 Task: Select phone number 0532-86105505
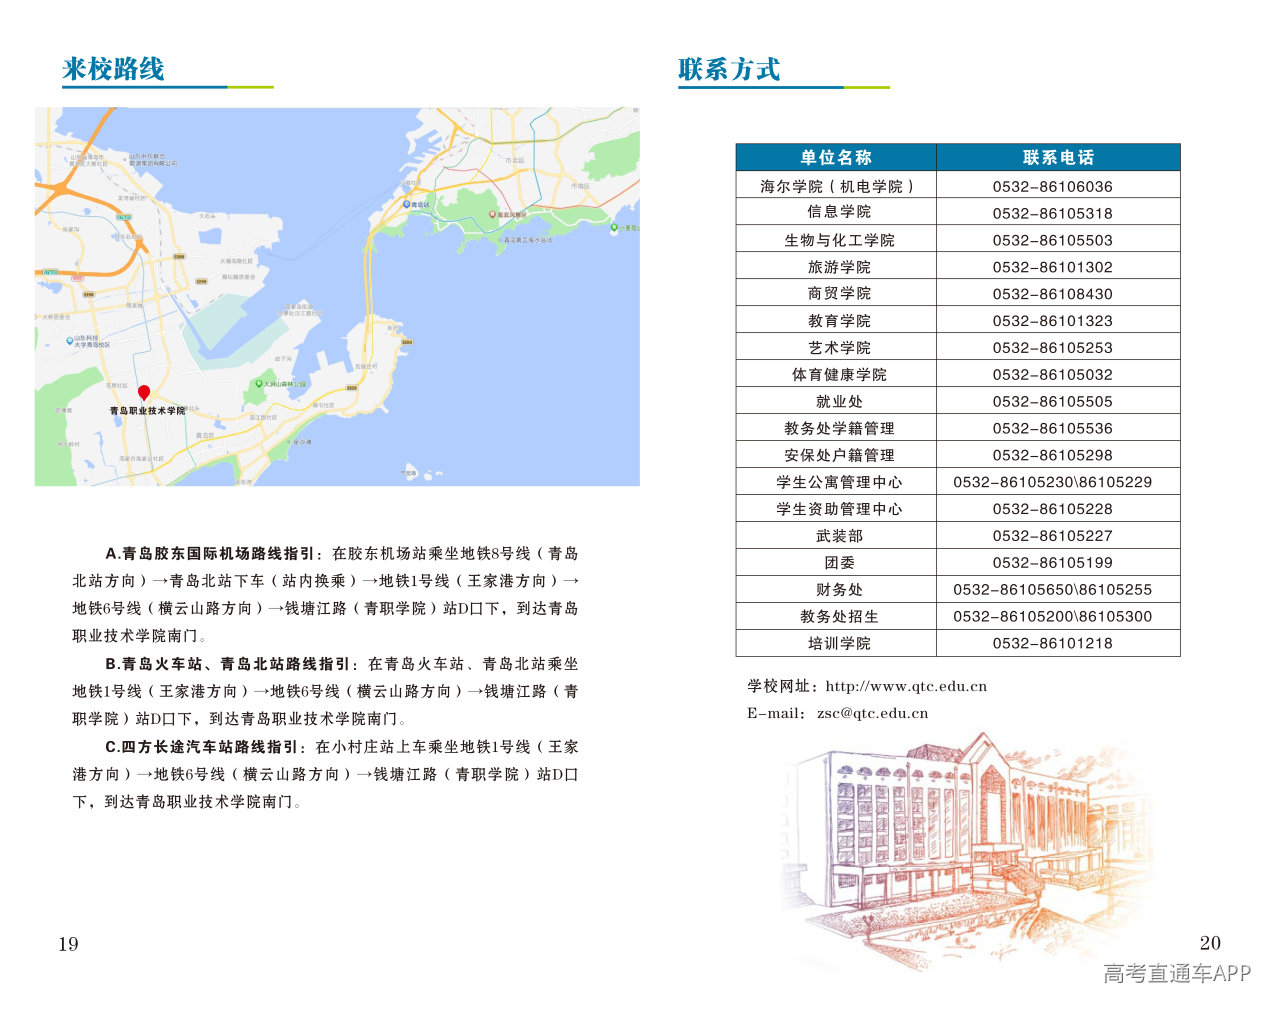click(1052, 401)
